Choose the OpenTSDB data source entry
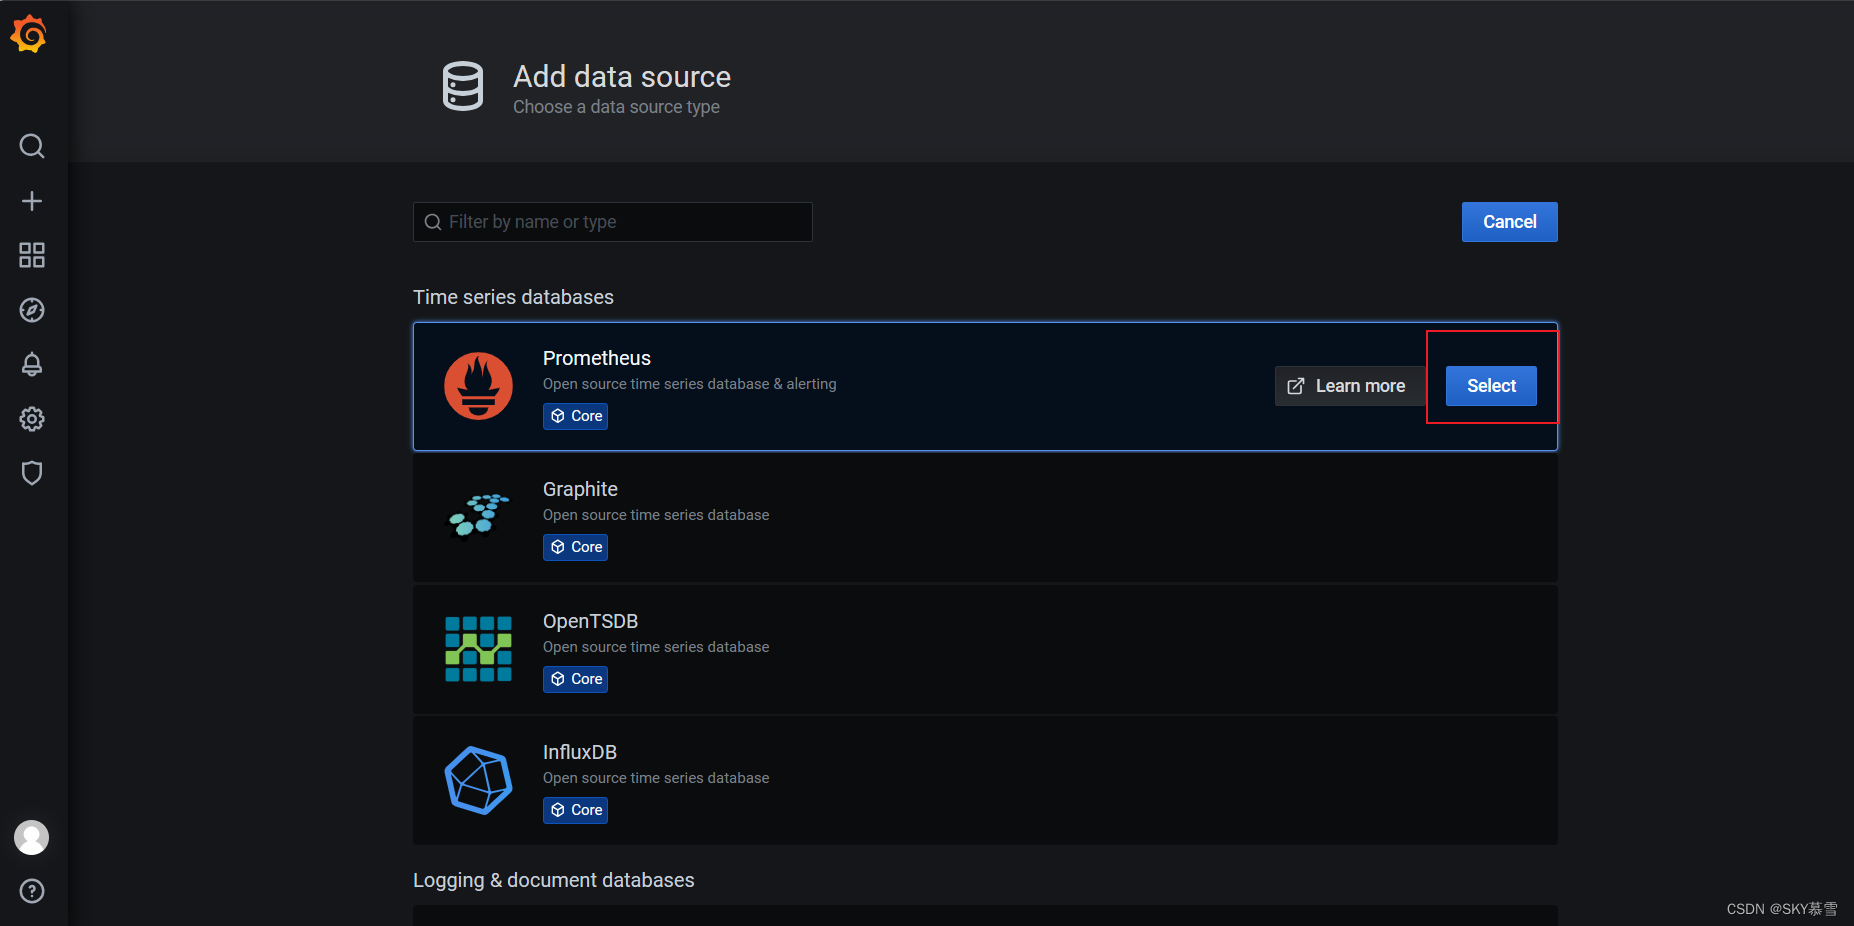Screen dimensions: 1854x926 coord(985,650)
